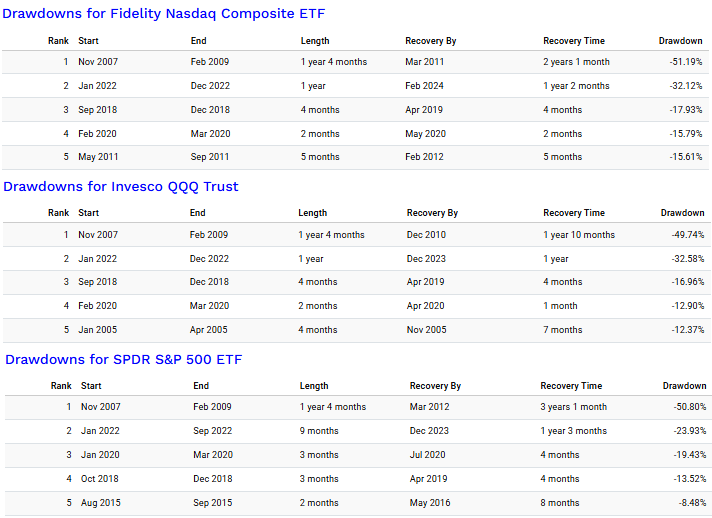Viewport: 712px width, 518px height.
Task: Select '1 year 10 months' recovery time for Invesco QQQ
Action: 579,235
